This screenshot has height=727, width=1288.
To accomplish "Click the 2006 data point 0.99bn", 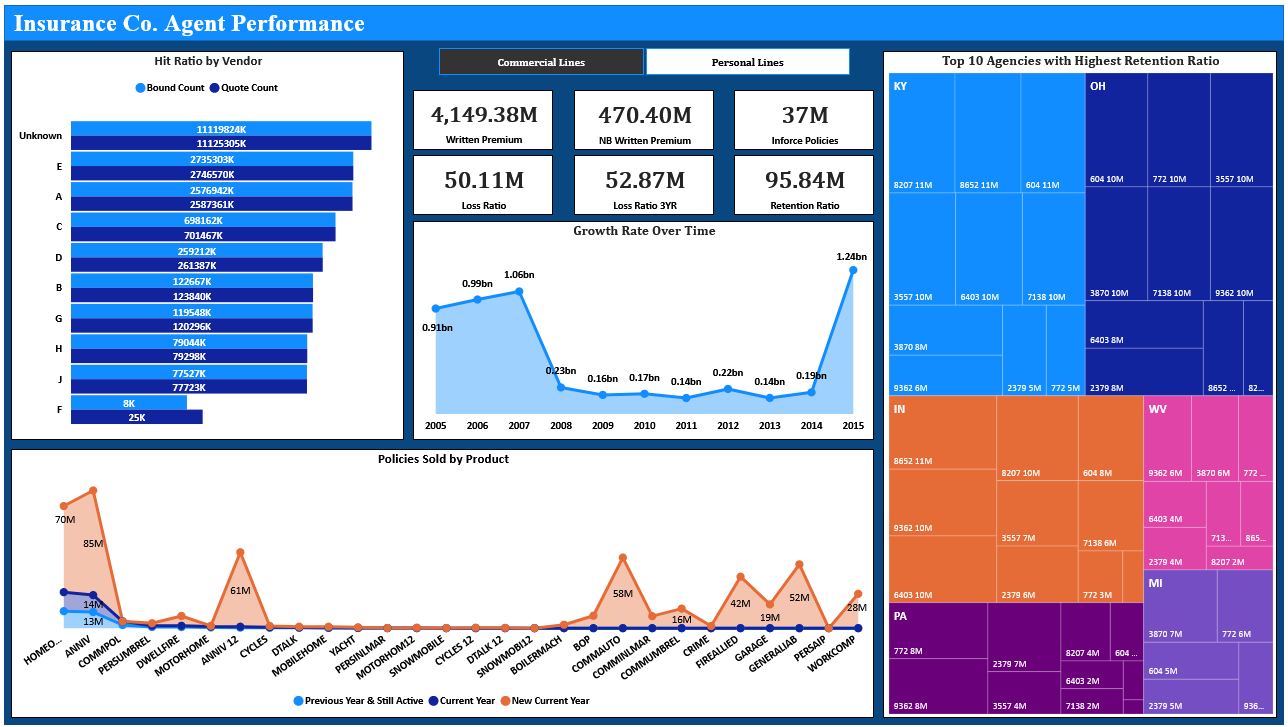I will point(477,299).
